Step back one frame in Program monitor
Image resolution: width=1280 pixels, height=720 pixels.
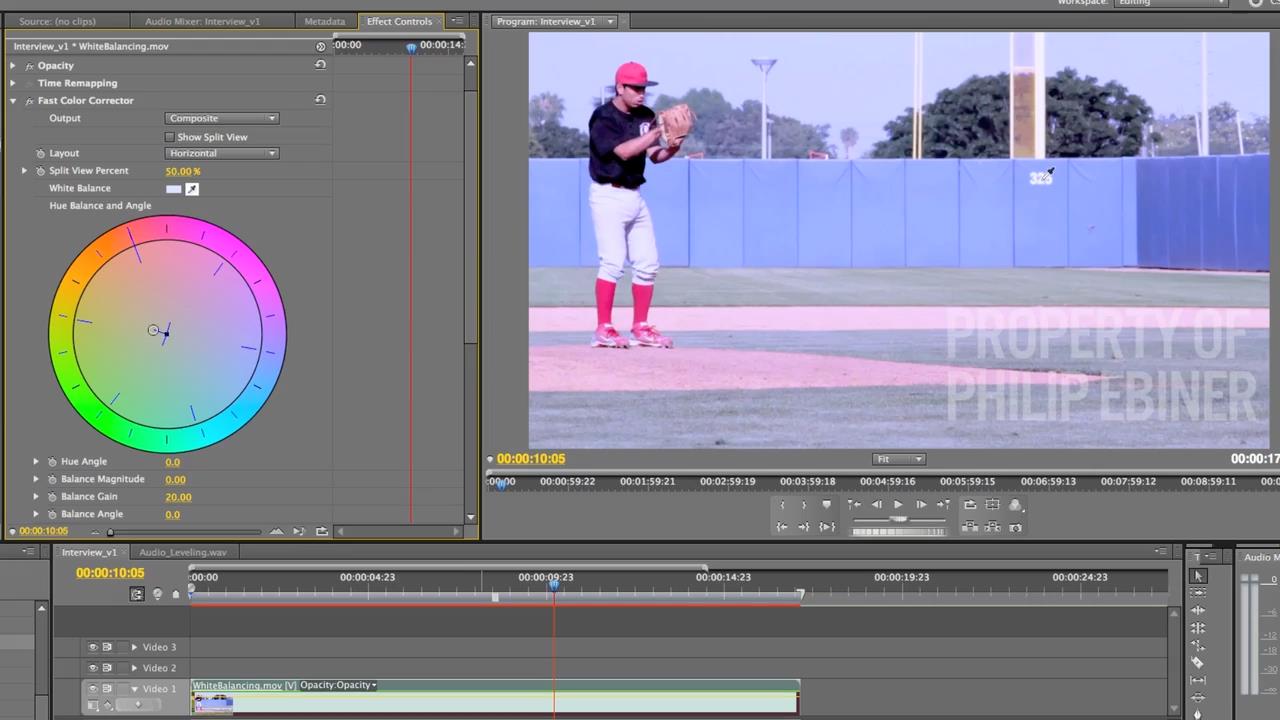click(877, 505)
